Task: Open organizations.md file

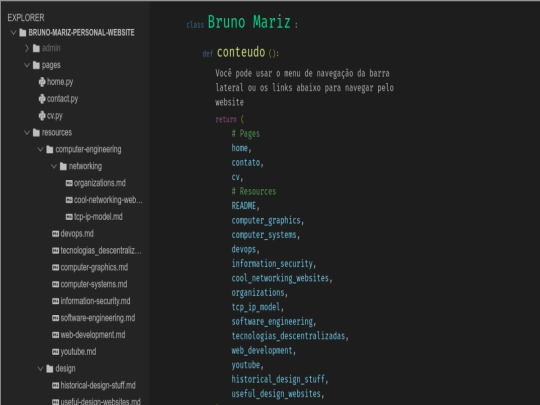Action: pos(100,183)
